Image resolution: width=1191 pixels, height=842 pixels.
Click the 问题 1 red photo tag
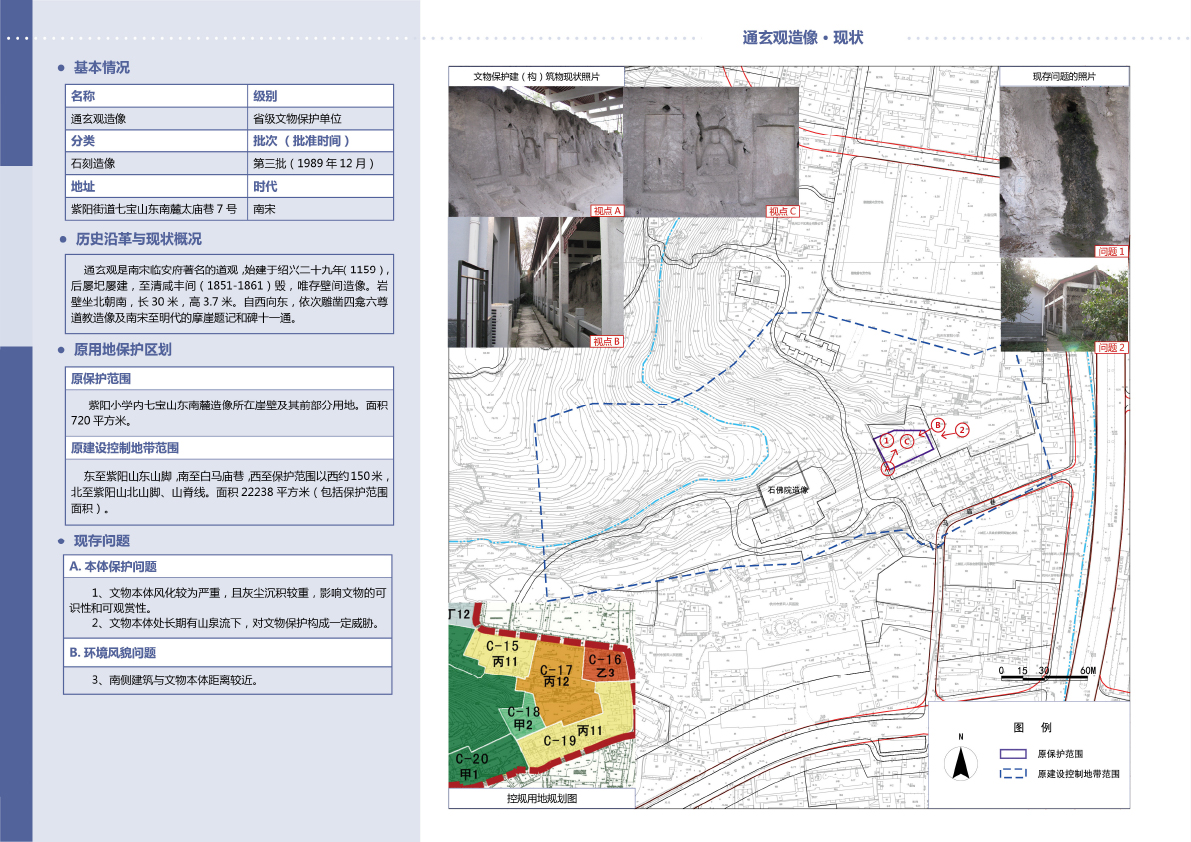pyautogui.click(x=1112, y=251)
